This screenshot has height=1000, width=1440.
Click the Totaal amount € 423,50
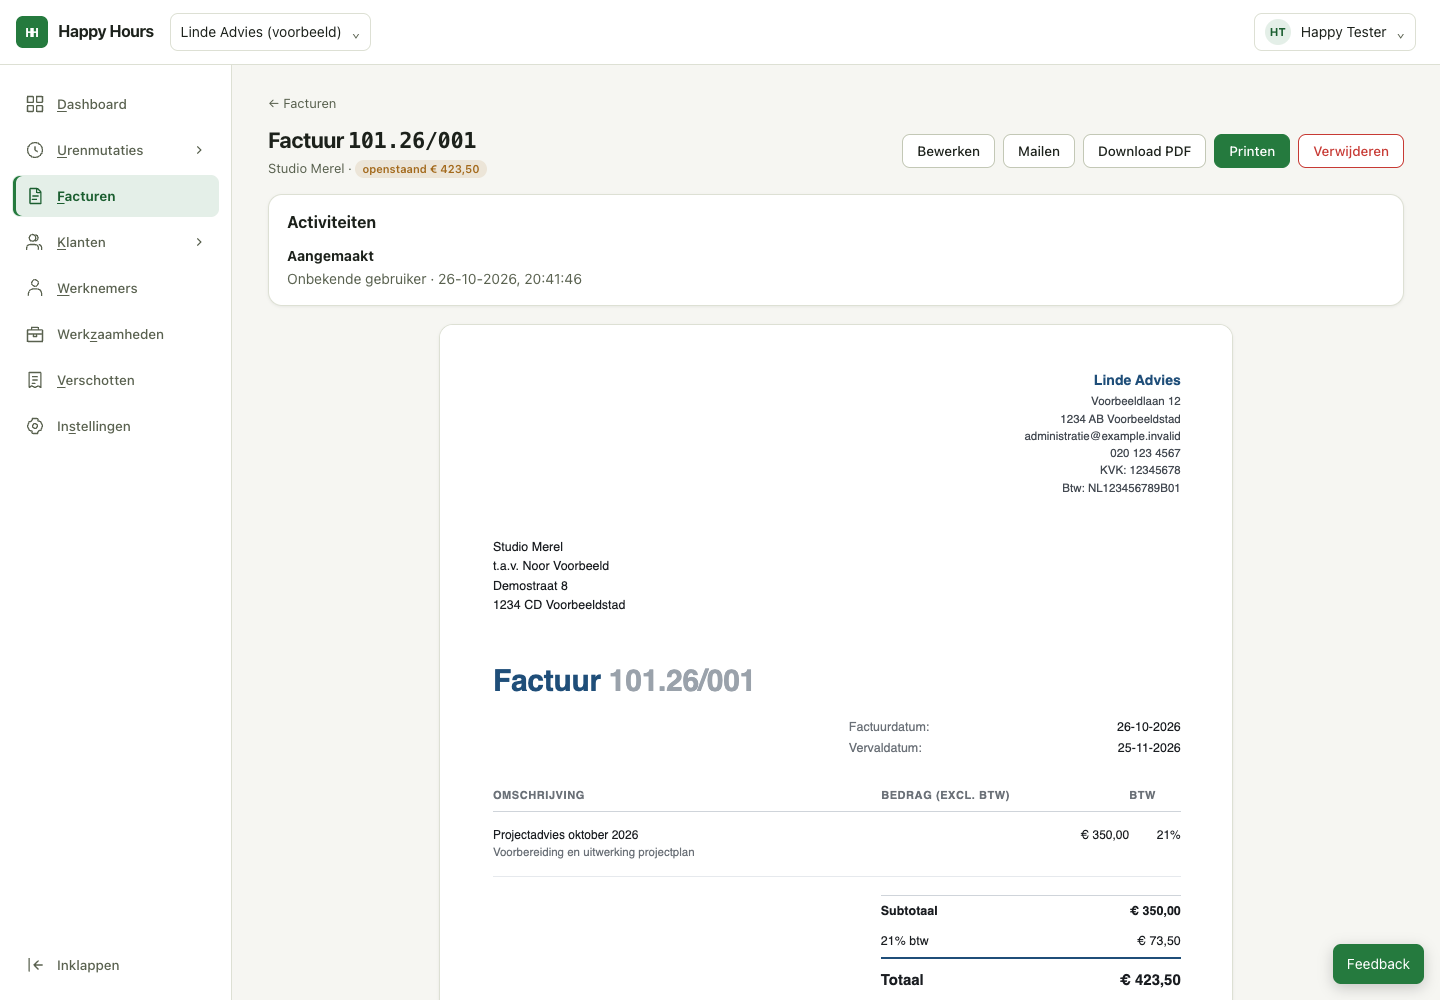pyautogui.click(x=1150, y=980)
